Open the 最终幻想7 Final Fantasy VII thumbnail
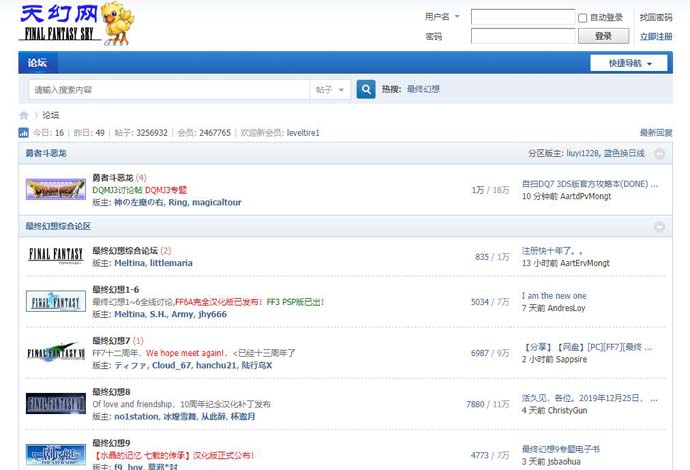The image size is (690, 470). point(56,352)
